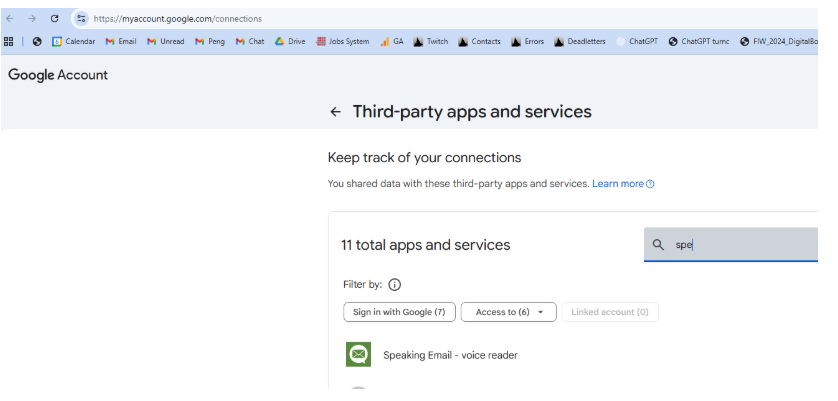
Task: Click the Filter by info icon
Action: 394,285
